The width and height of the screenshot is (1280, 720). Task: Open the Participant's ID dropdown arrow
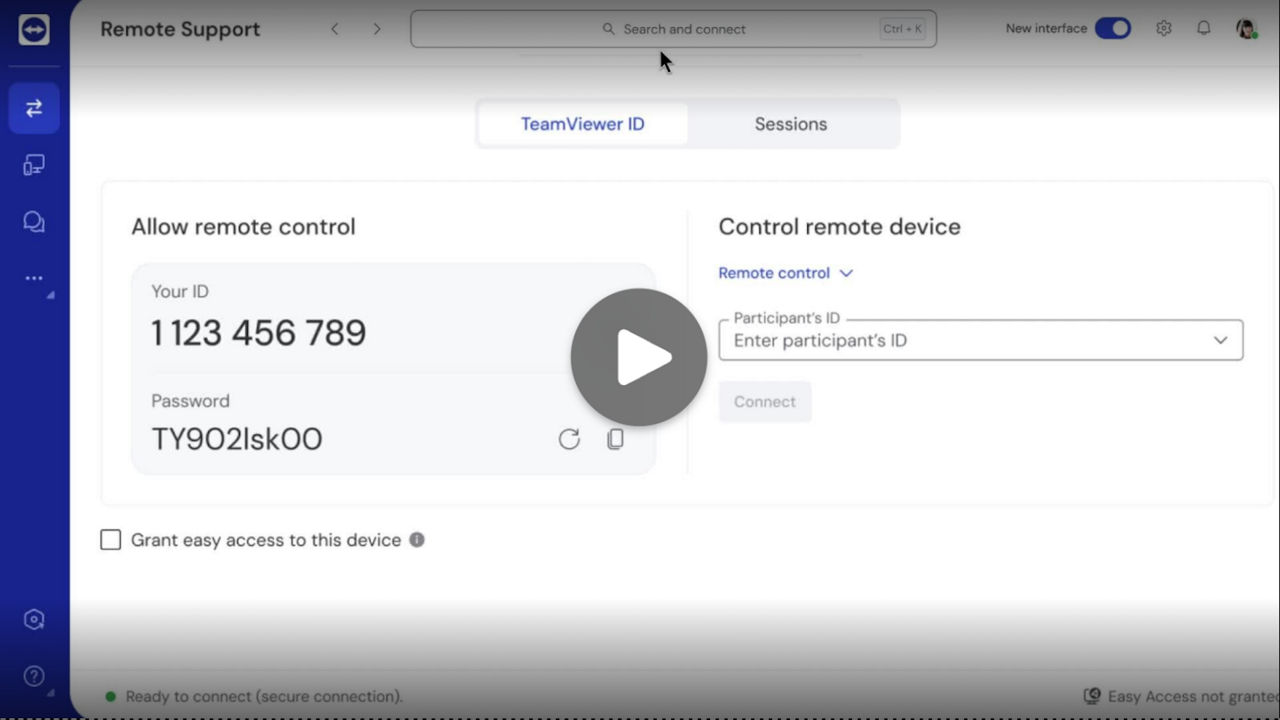[x=1220, y=341]
